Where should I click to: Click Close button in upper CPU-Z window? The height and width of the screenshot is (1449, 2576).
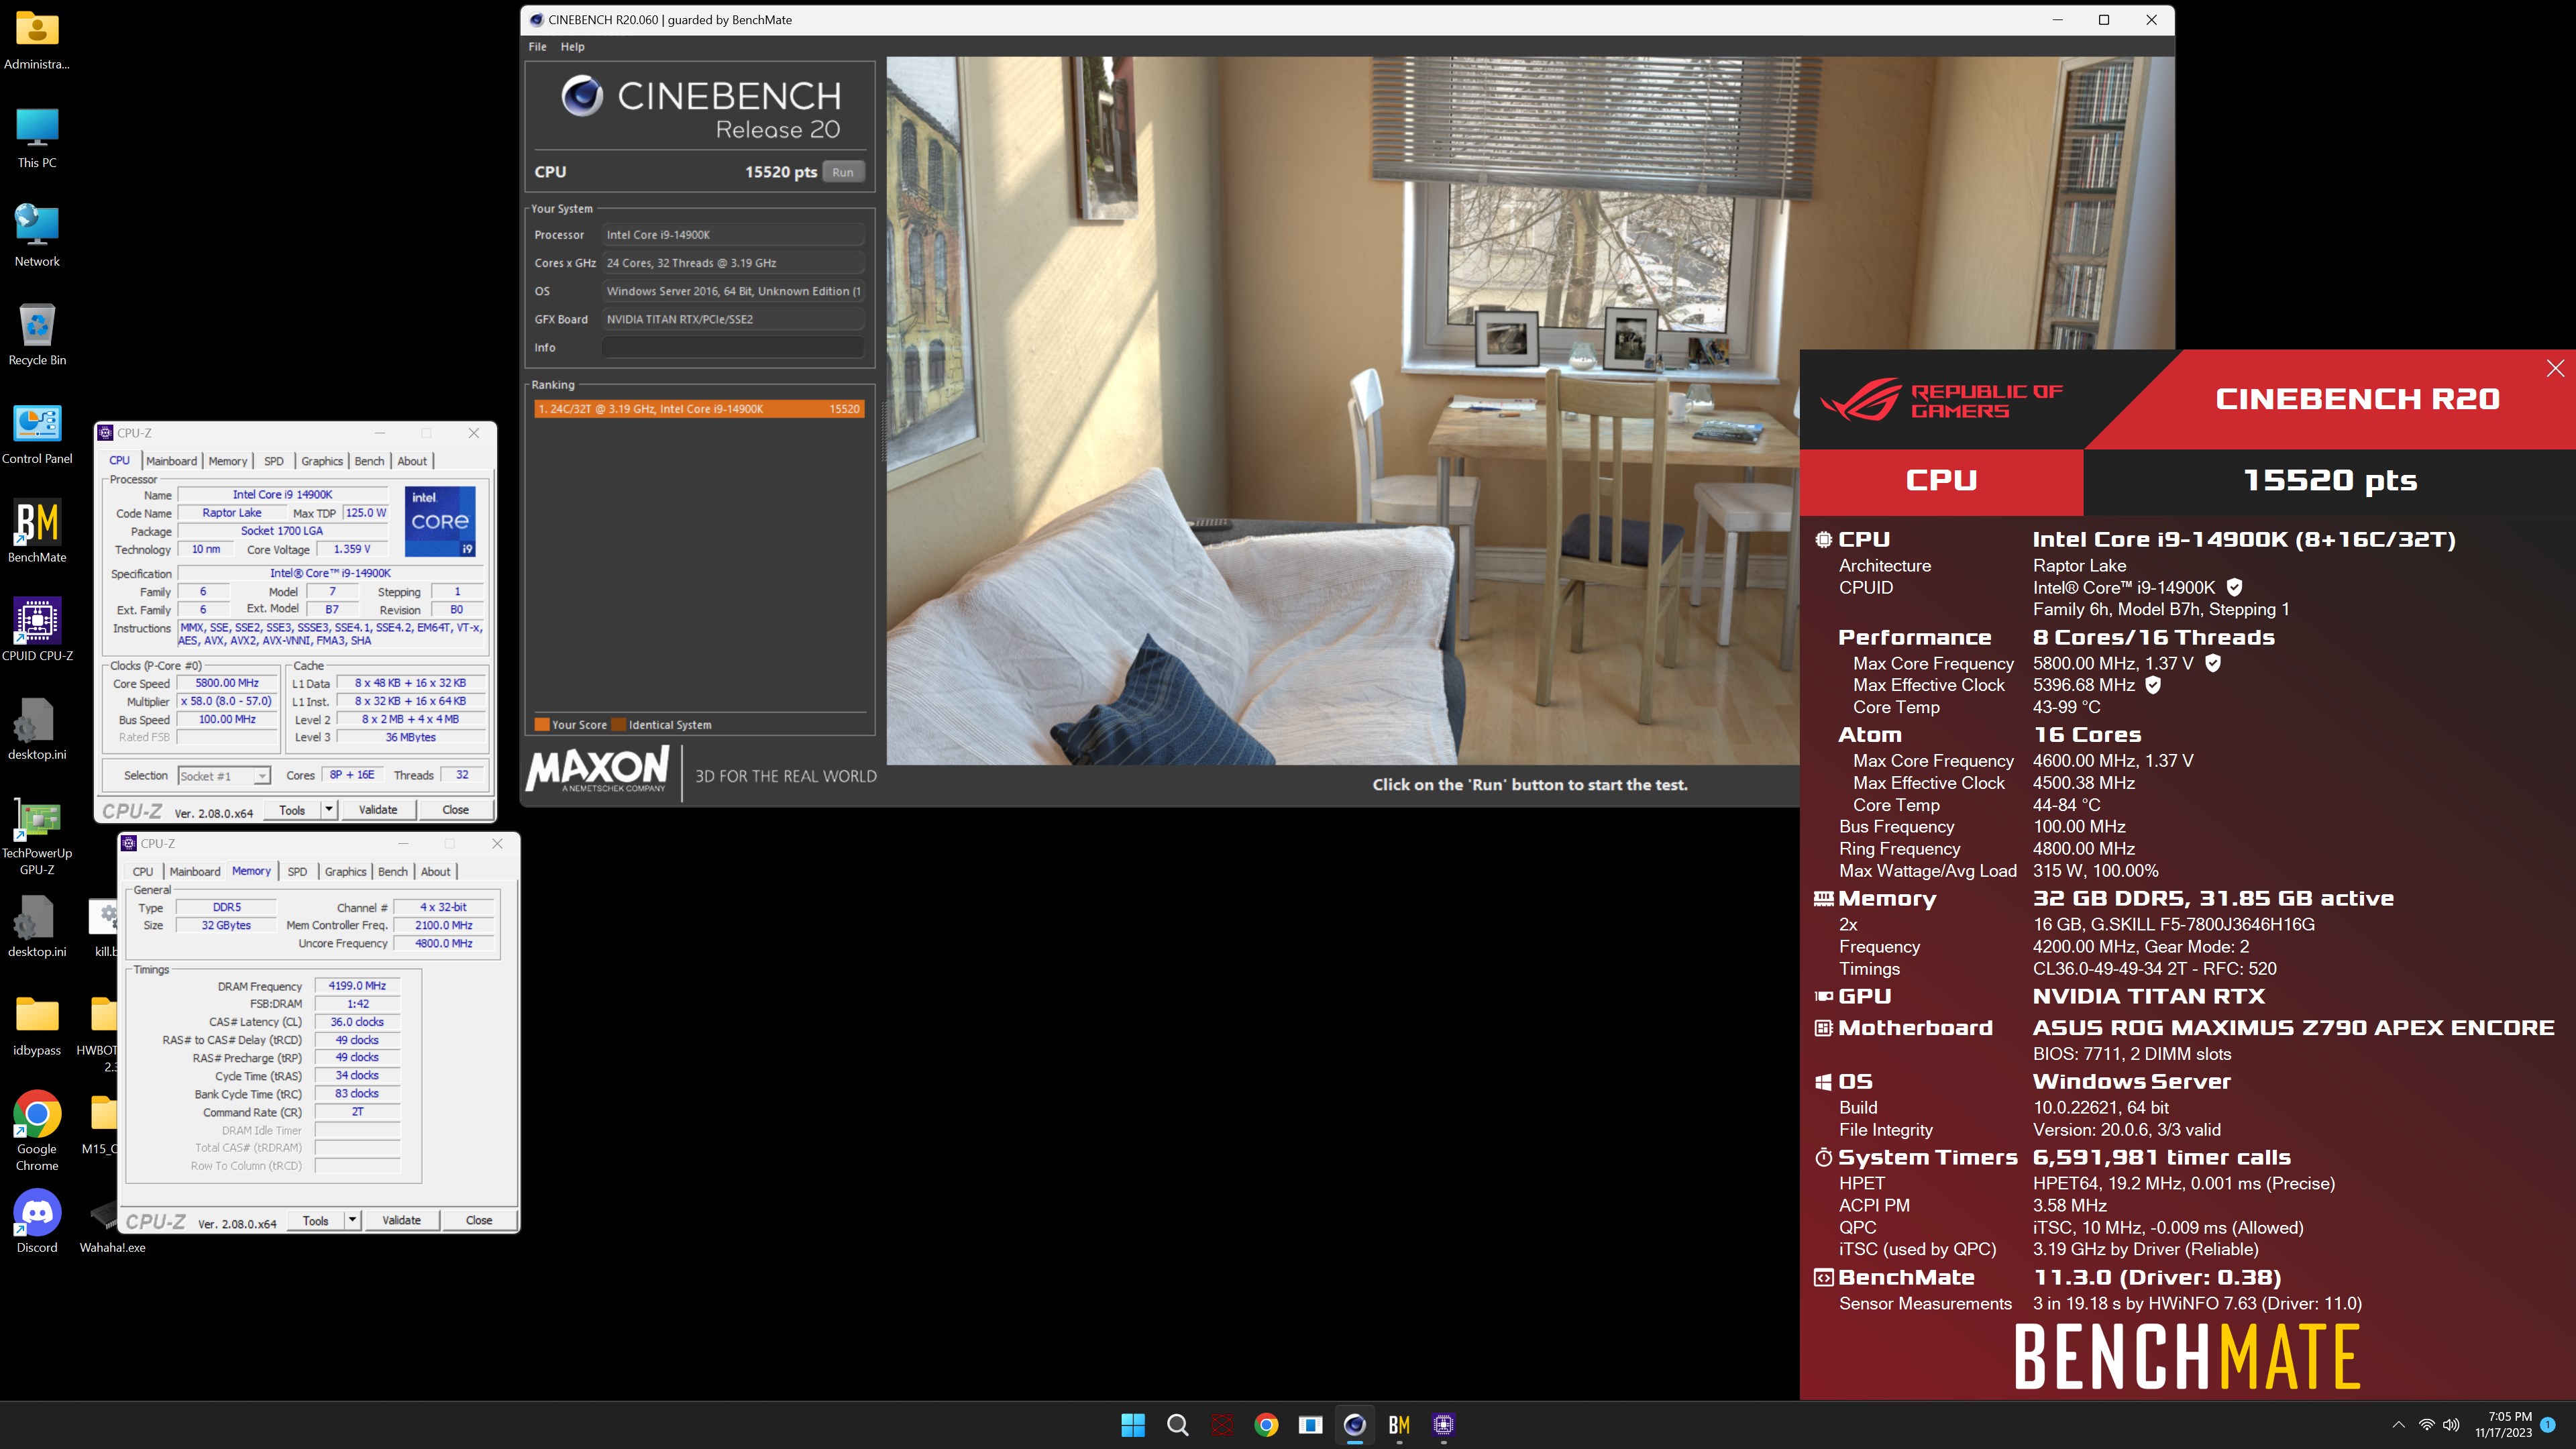pos(455,810)
